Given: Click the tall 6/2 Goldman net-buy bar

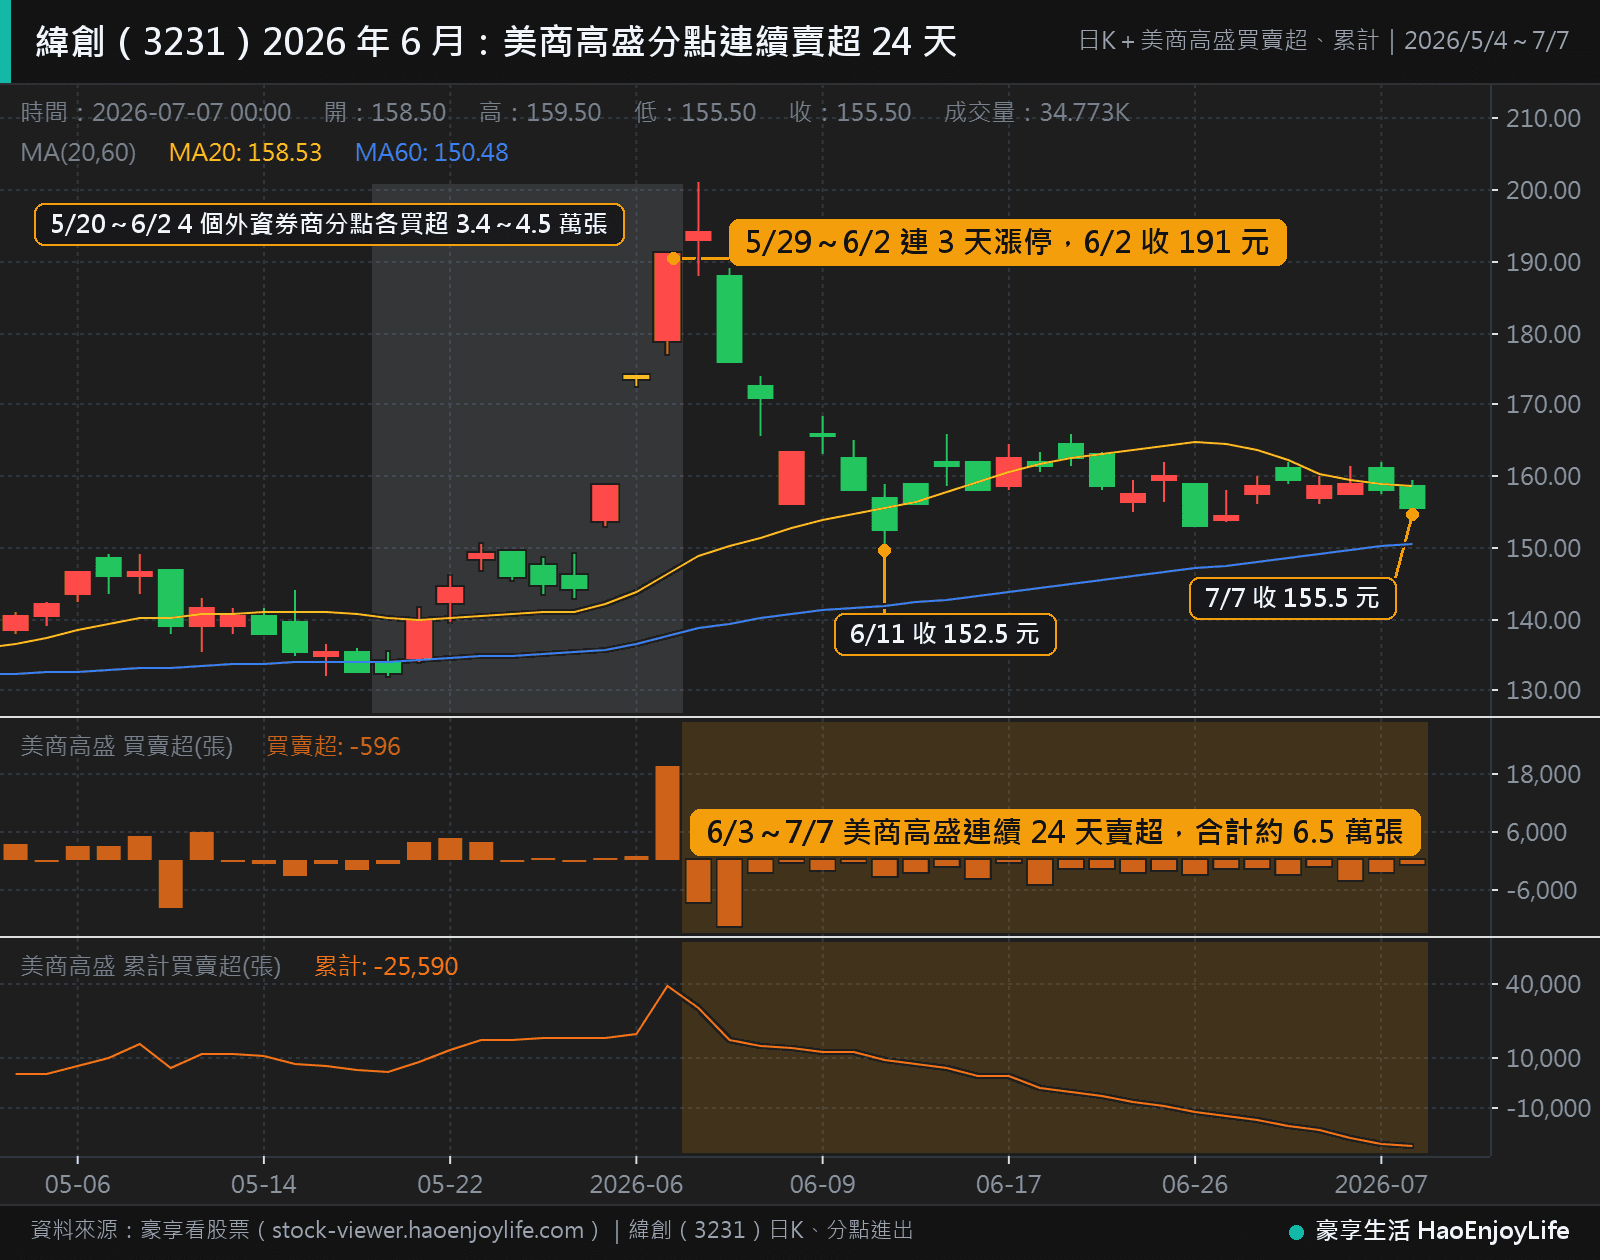Looking at the screenshot, I should pos(667,812).
